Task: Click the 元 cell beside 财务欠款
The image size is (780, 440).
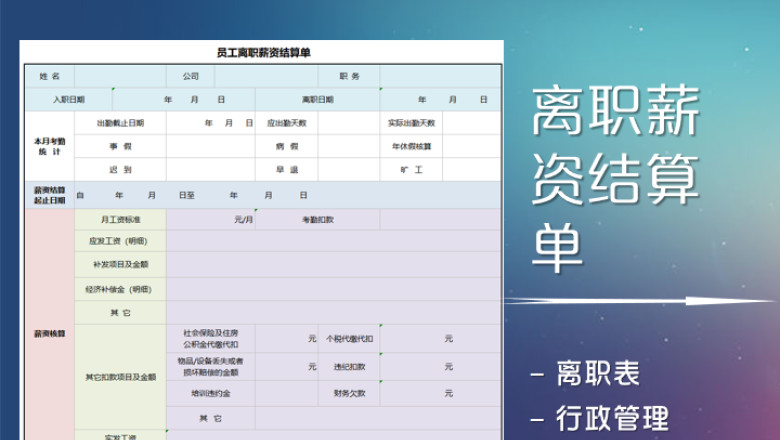Action: coord(440,393)
